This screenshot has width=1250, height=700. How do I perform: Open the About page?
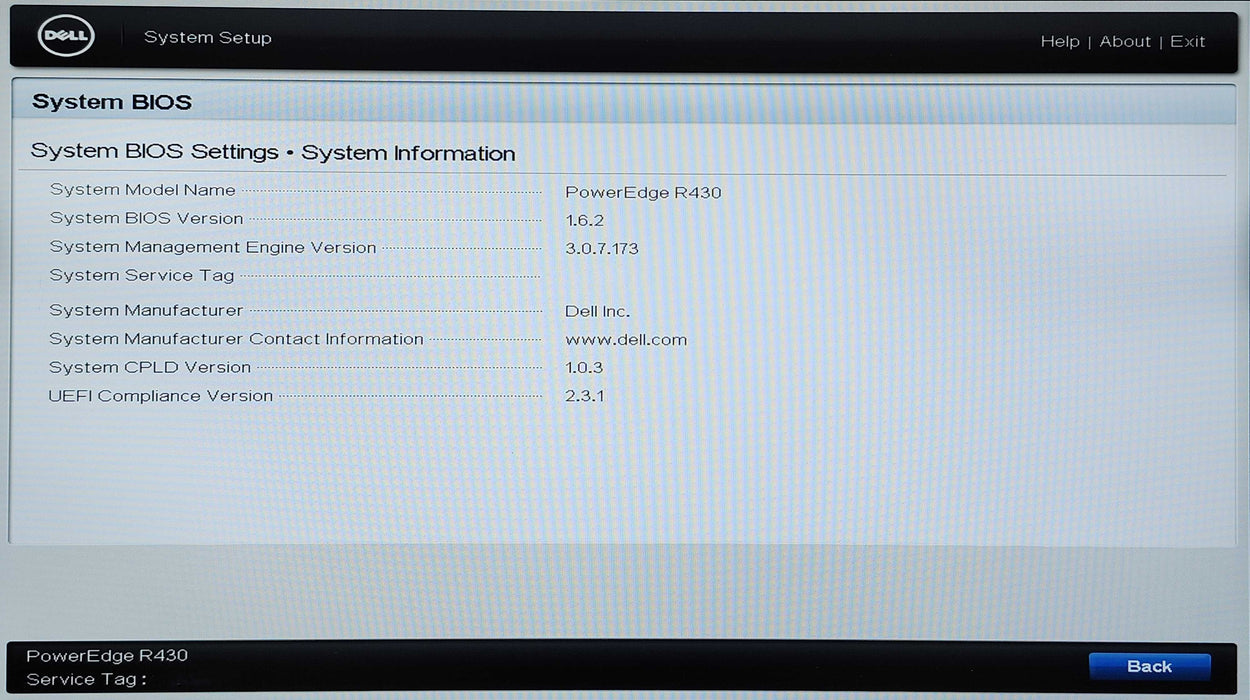(1125, 41)
